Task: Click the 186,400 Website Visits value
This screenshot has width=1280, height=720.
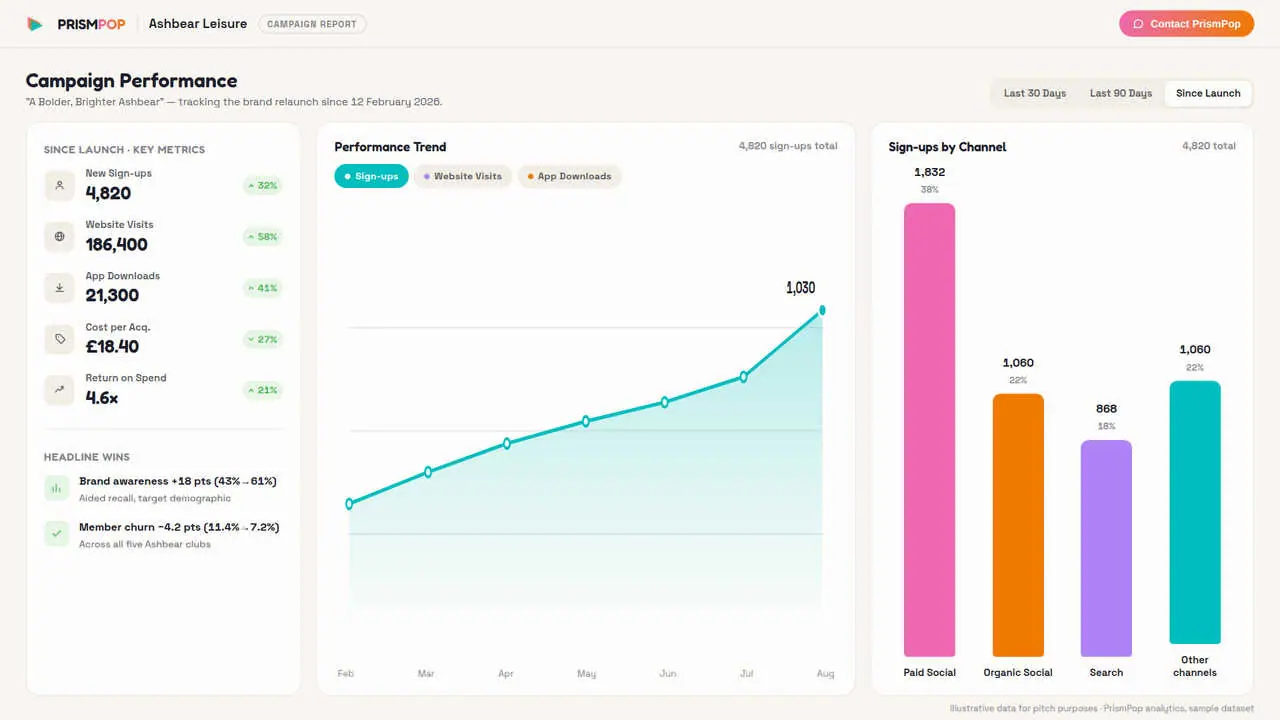Action: [x=116, y=245]
